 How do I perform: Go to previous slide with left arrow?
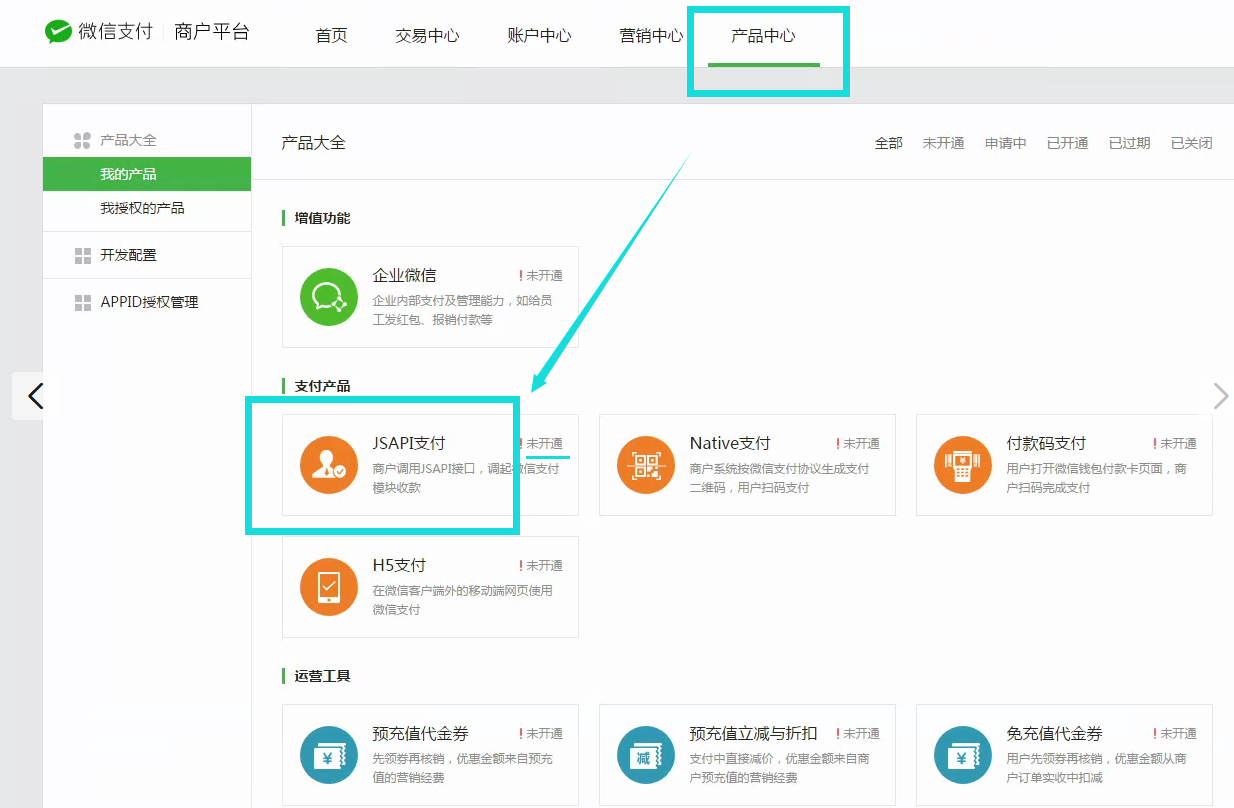click(35, 396)
